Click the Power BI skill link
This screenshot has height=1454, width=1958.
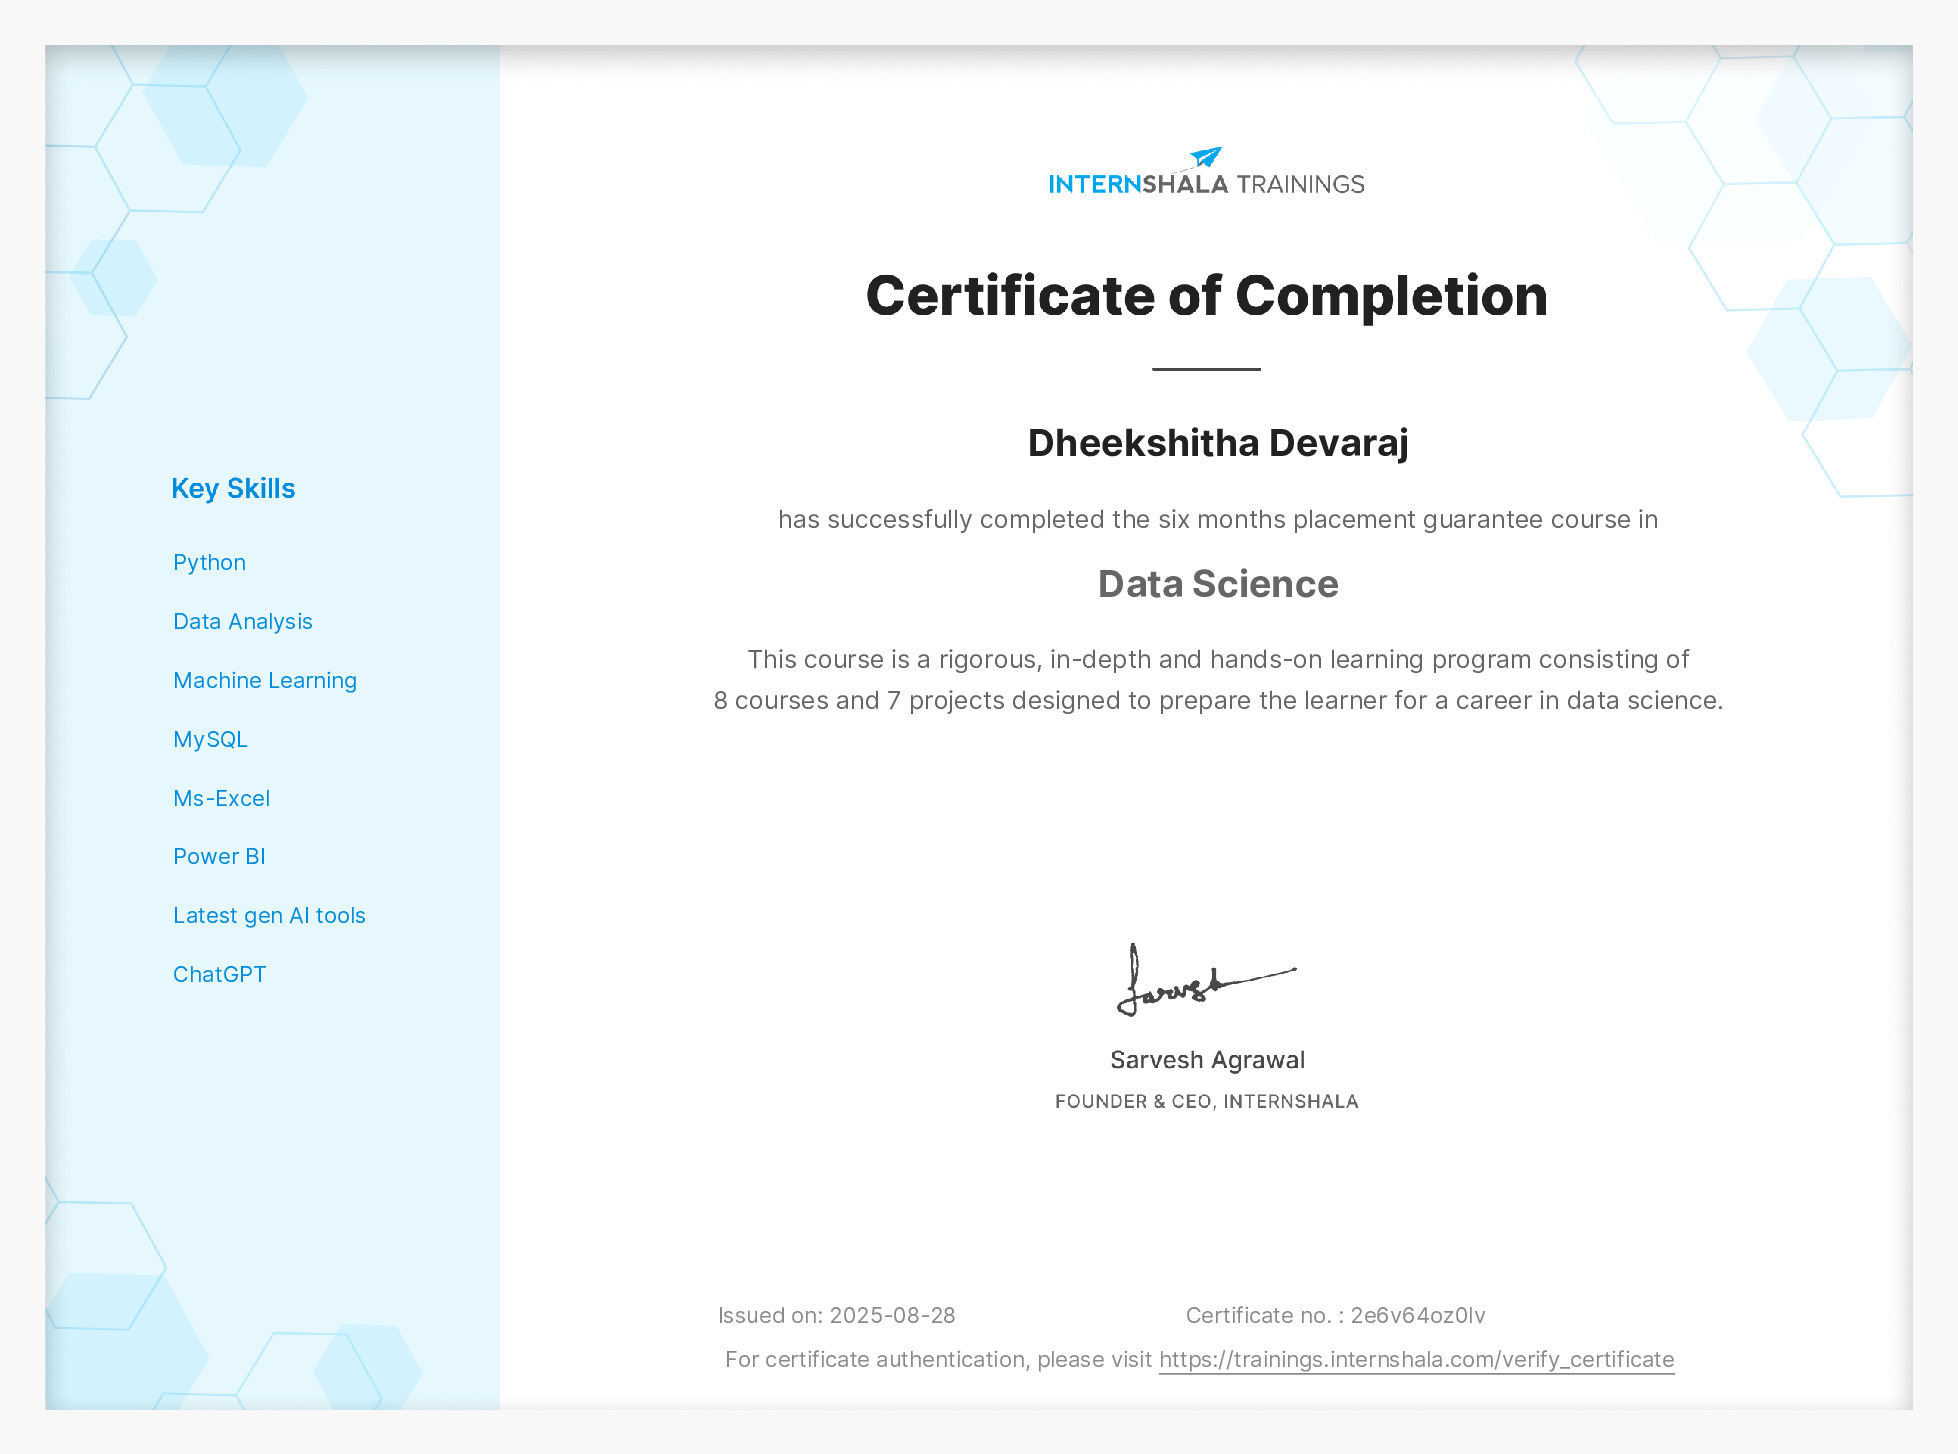click(219, 856)
